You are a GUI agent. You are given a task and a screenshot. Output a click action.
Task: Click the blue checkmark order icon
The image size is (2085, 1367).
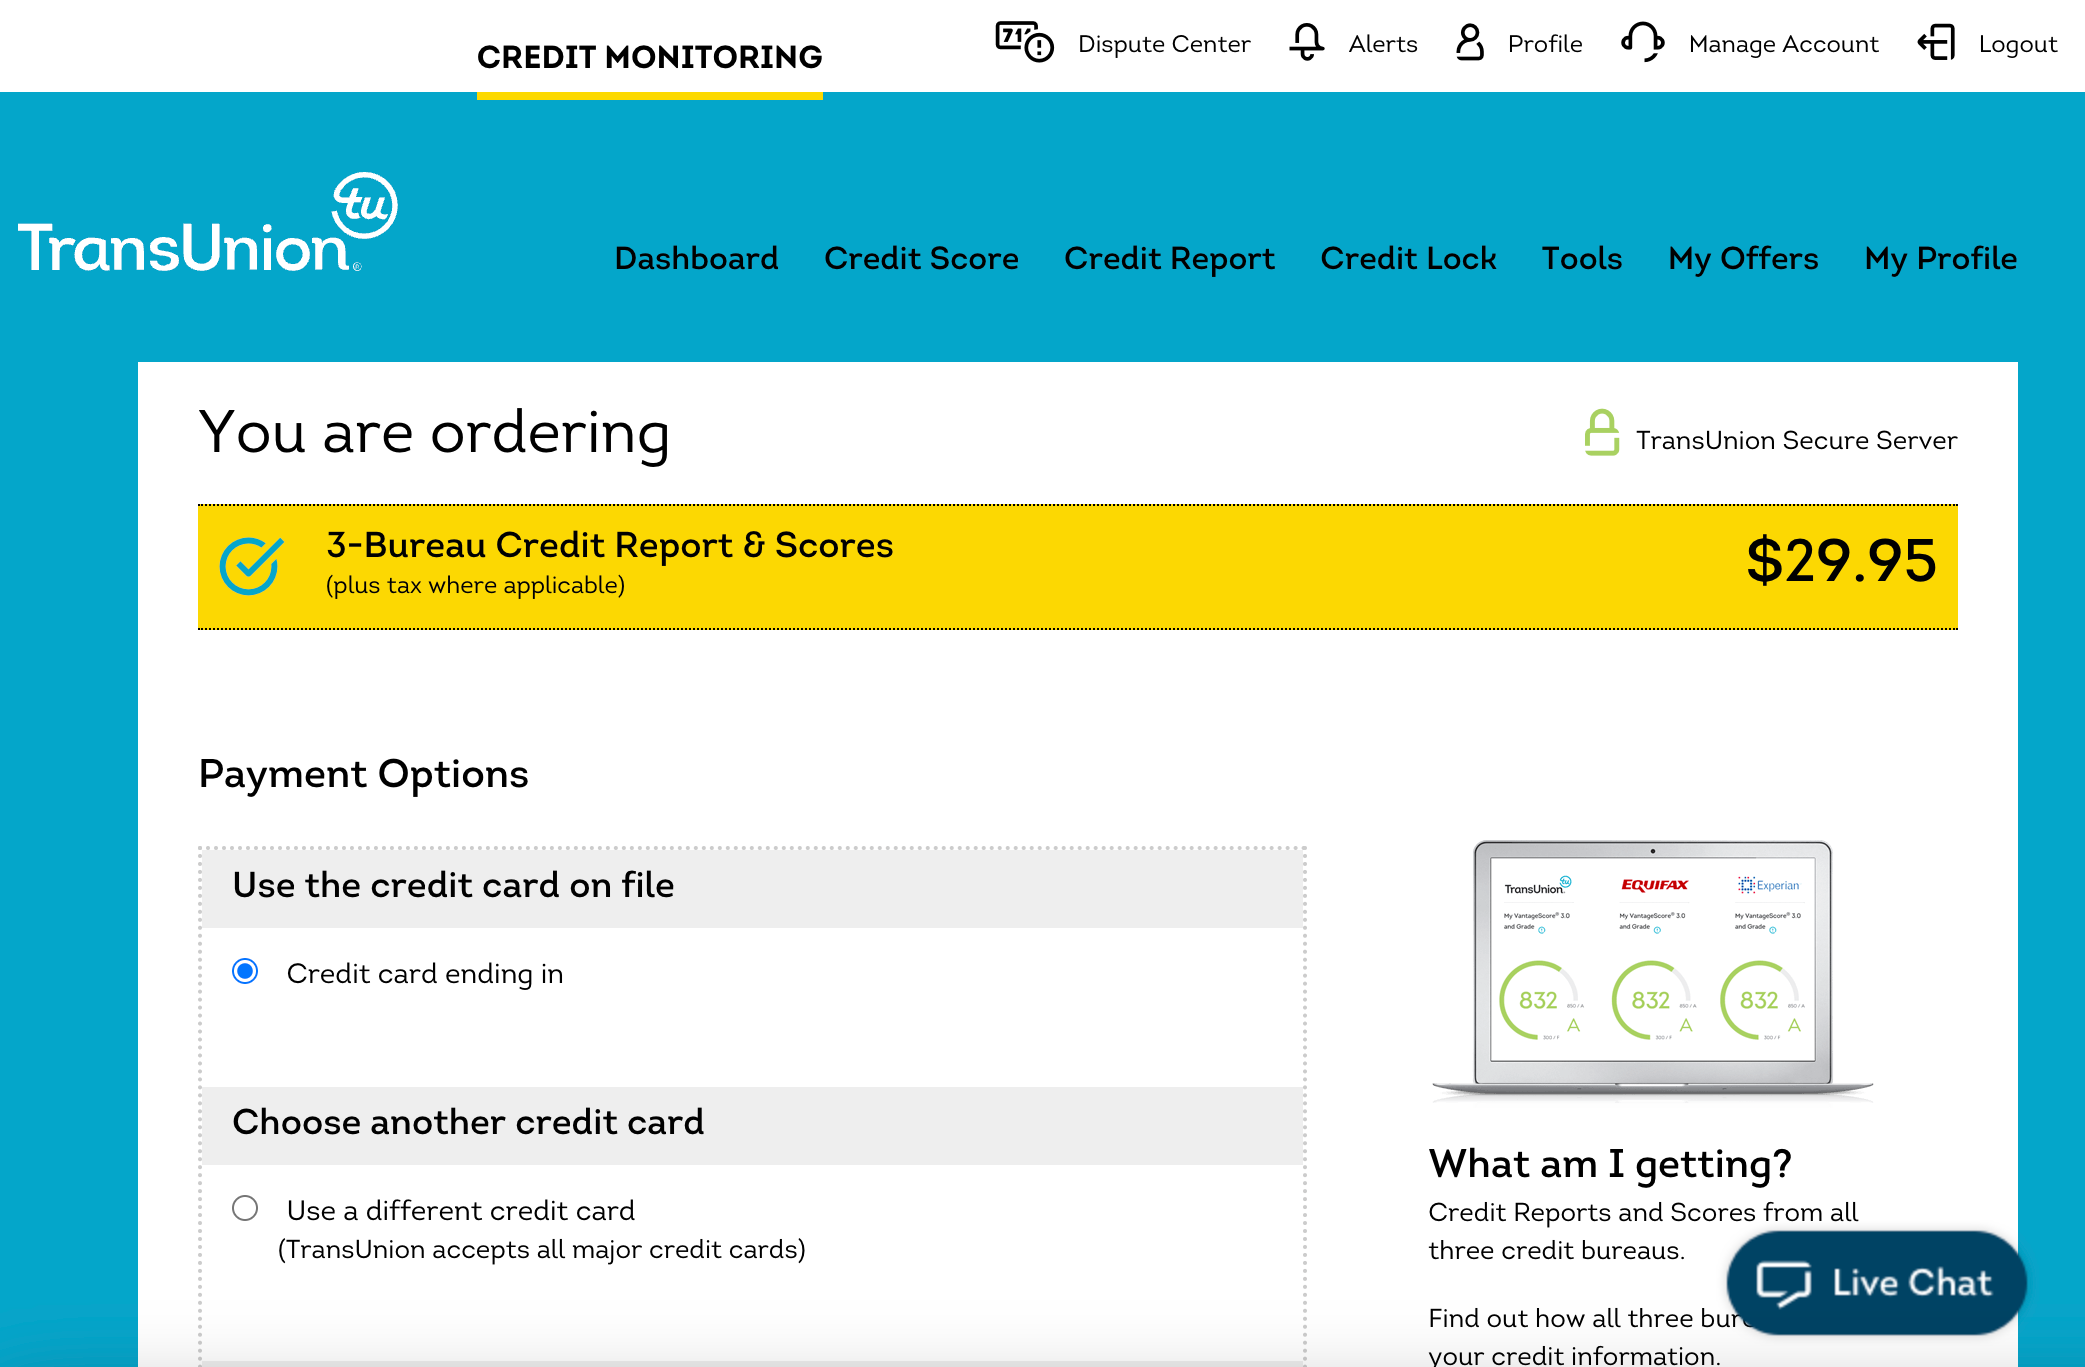(251, 565)
